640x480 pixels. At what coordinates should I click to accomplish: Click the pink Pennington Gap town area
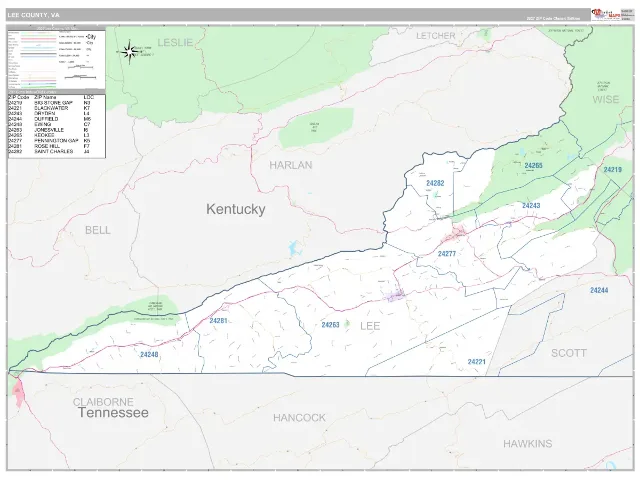click(456, 233)
